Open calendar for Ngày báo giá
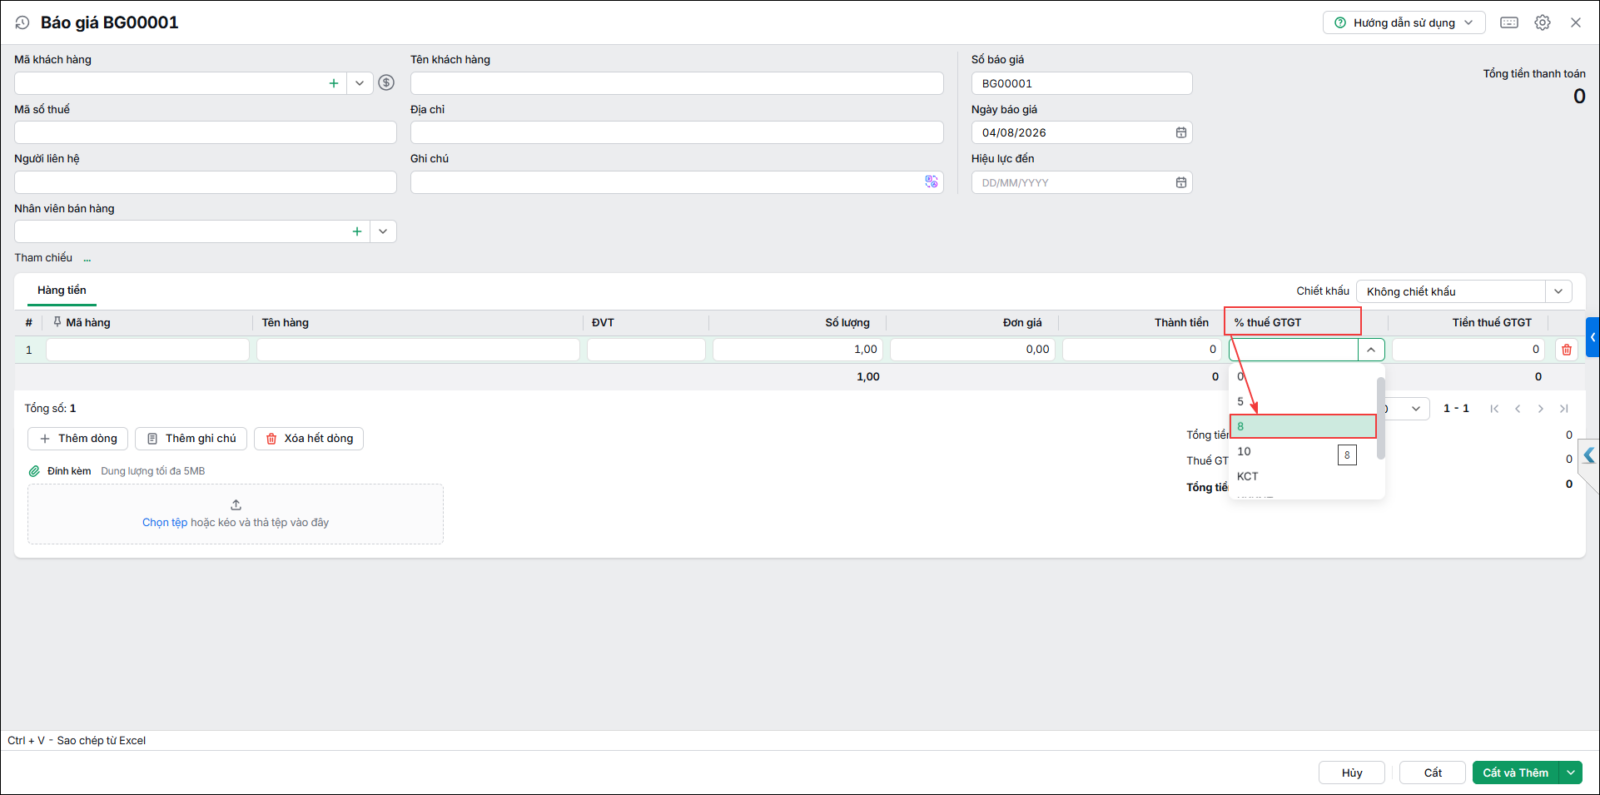 click(x=1181, y=132)
